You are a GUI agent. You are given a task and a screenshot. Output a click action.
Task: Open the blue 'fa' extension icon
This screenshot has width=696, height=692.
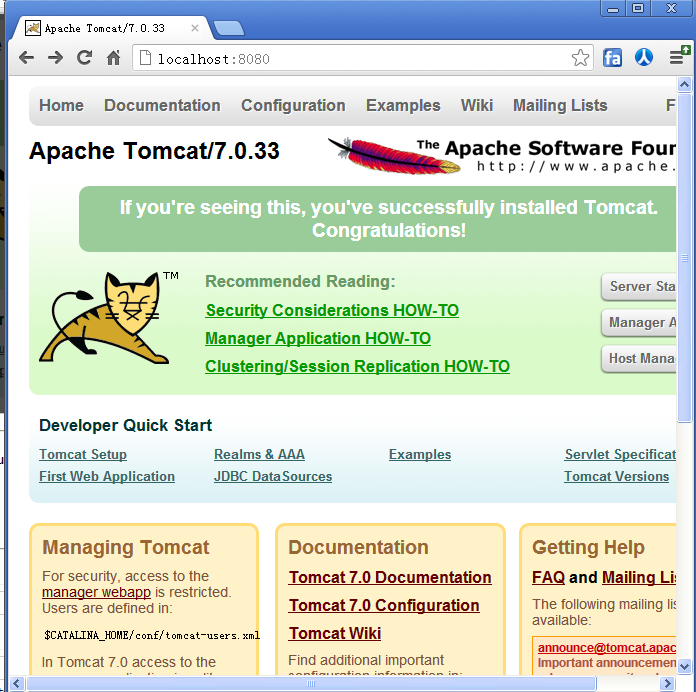[x=612, y=58]
